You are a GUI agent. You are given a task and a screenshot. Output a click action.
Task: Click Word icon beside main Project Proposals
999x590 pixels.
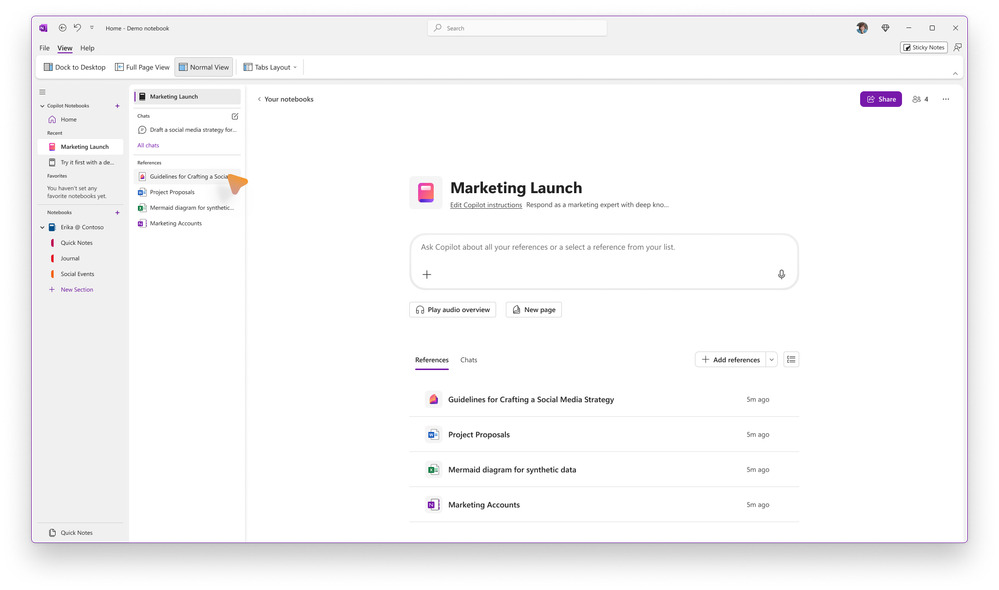pos(433,435)
